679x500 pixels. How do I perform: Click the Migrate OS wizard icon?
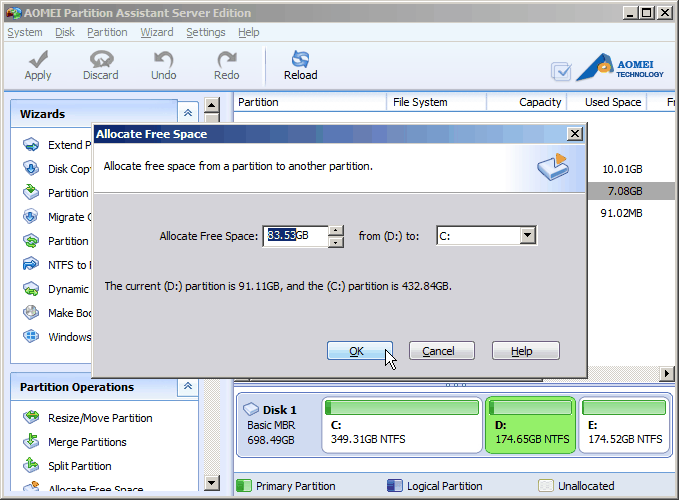click(x=31, y=216)
